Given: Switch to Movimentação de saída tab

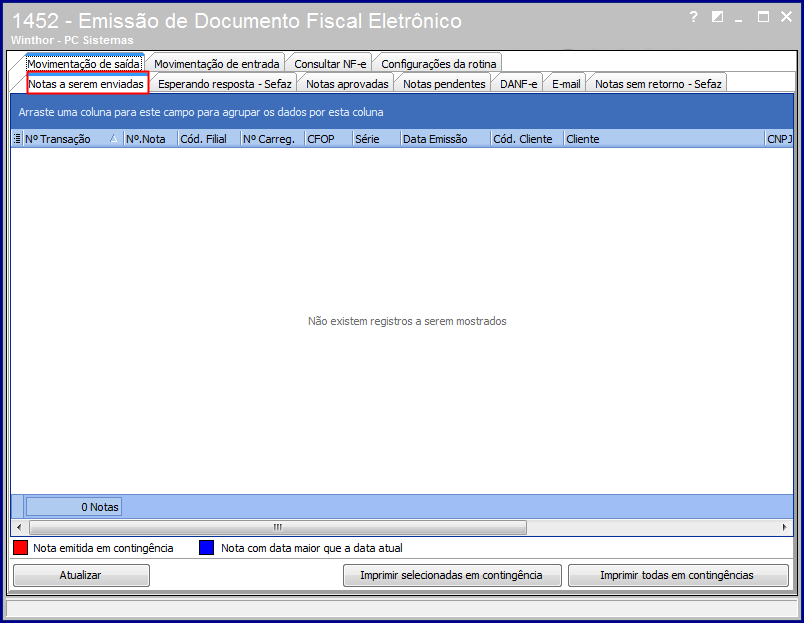Looking at the screenshot, I should pyautogui.click(x=84, y=64).
